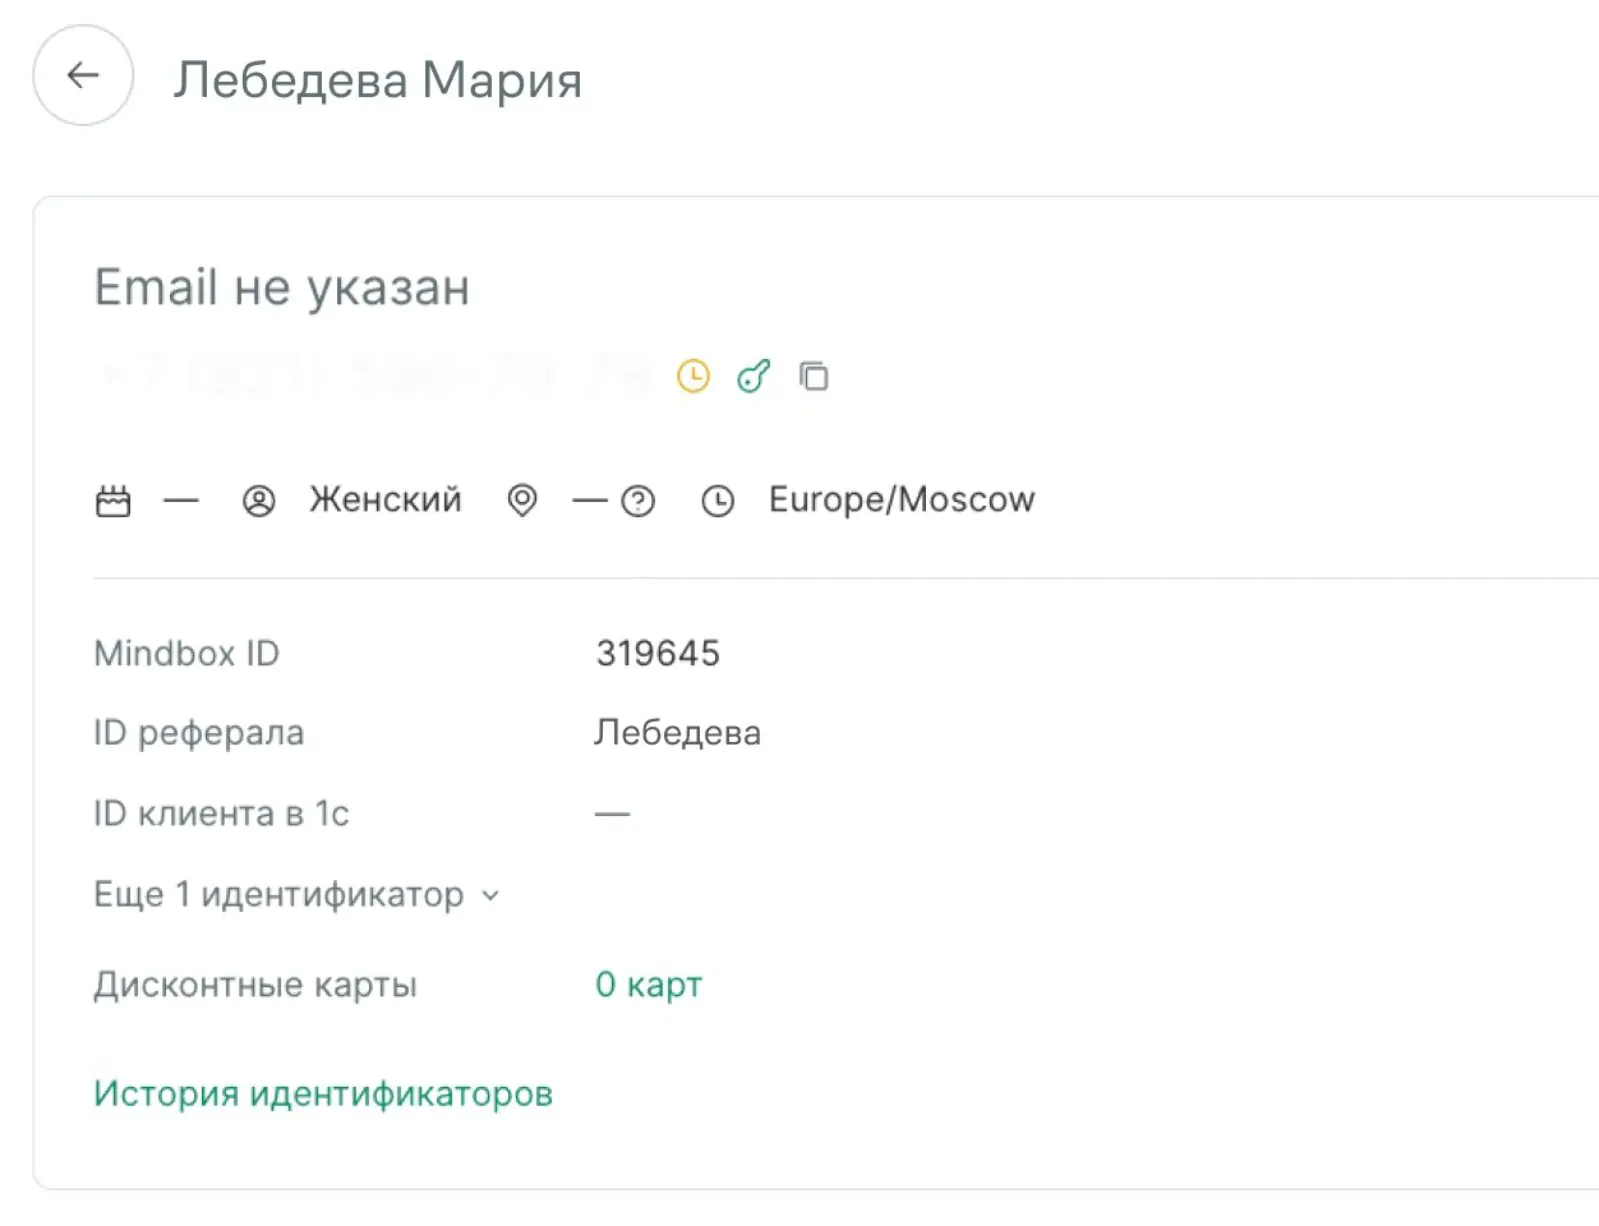Click the "ID клиента в 1с" label
1599x1226 pixels.
(221, 814)
